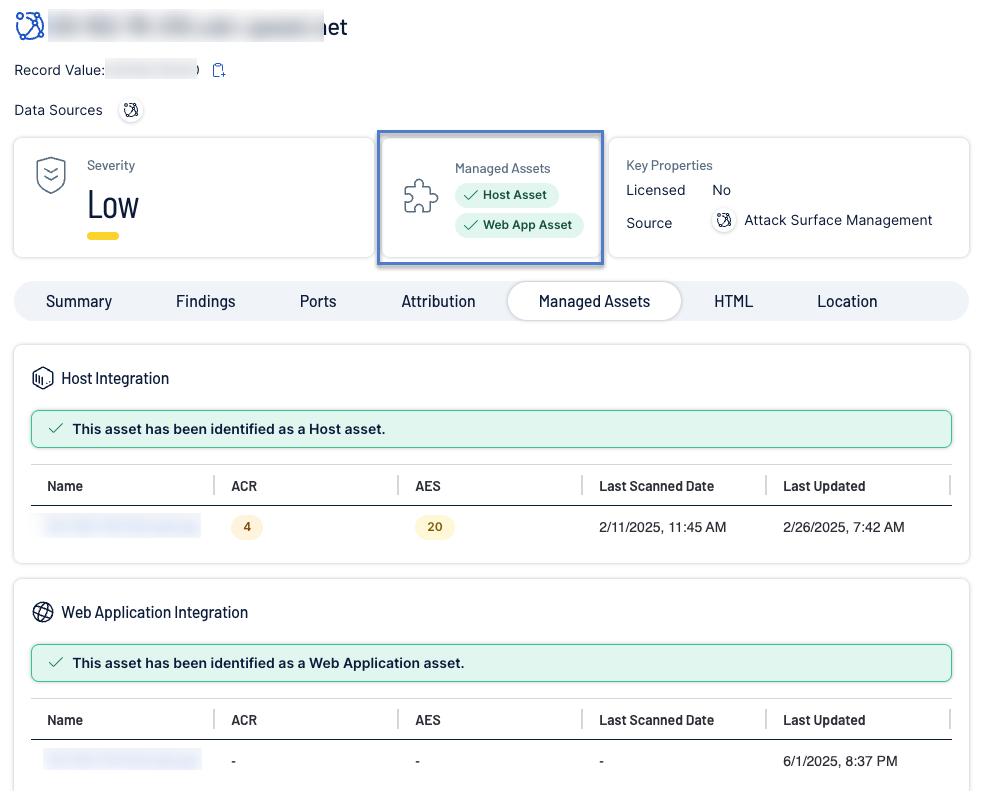Open the Summary tab
The height and width of the screenshot is (791, 985).
click(79, 301)
